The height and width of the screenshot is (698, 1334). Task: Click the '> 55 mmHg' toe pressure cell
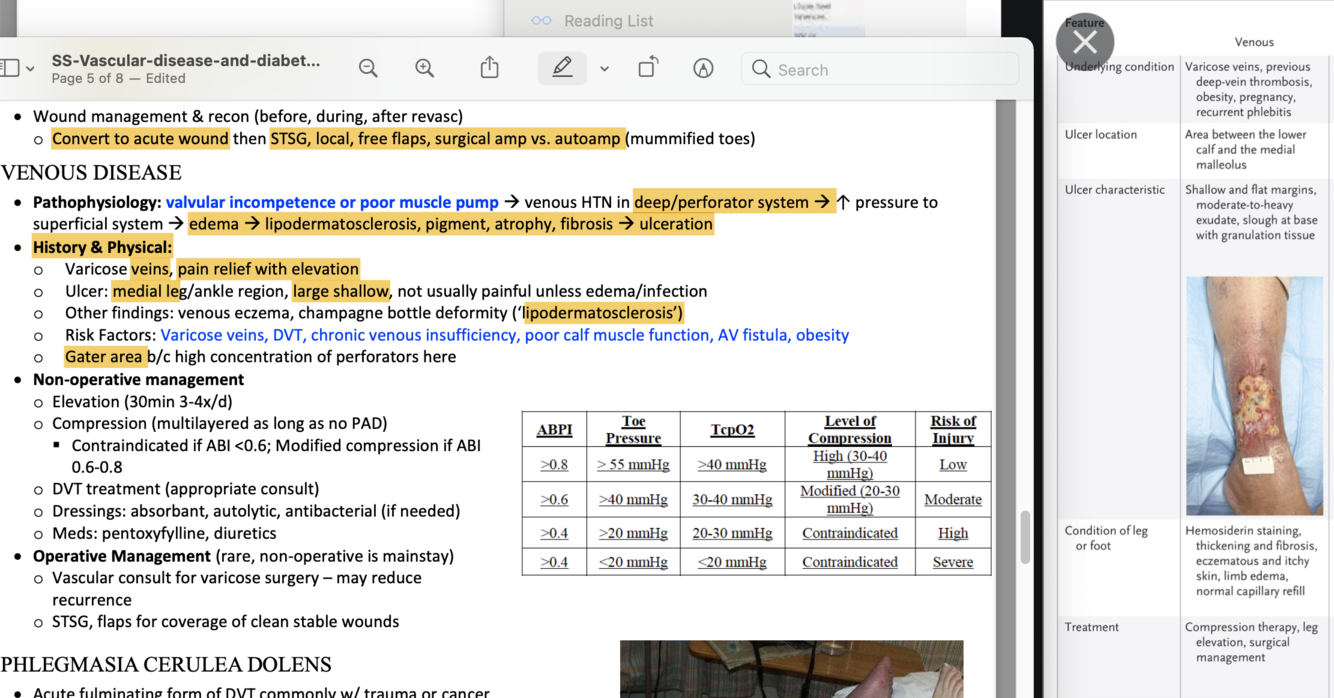point(633,464)
